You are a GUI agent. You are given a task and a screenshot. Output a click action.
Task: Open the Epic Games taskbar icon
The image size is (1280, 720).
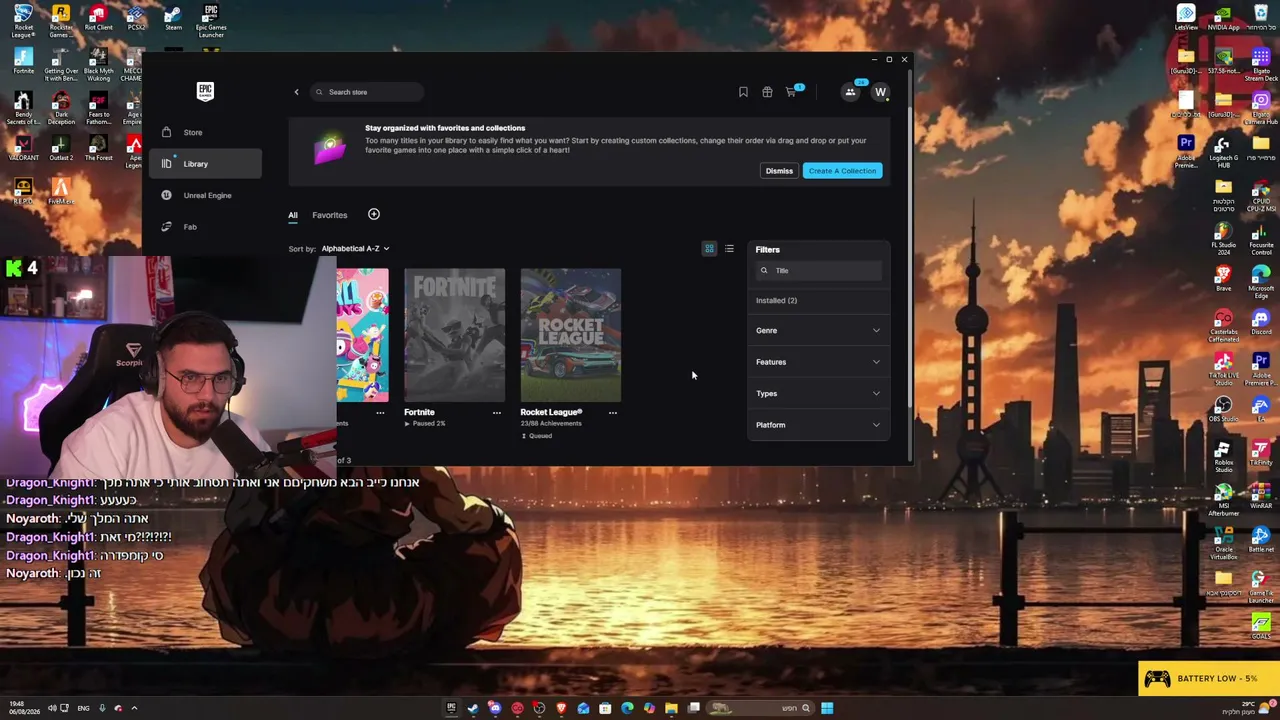(451, 708)
